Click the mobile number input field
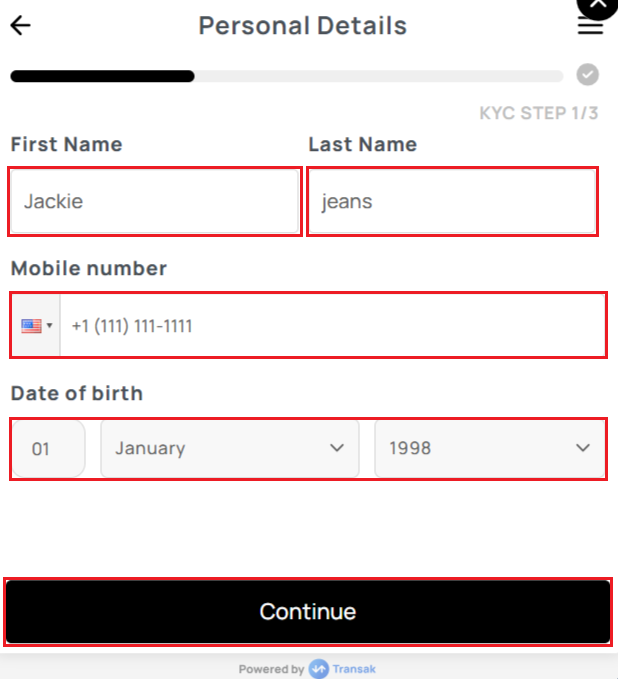The width and height of the screenshot is (618, 679). coord(333,325)
